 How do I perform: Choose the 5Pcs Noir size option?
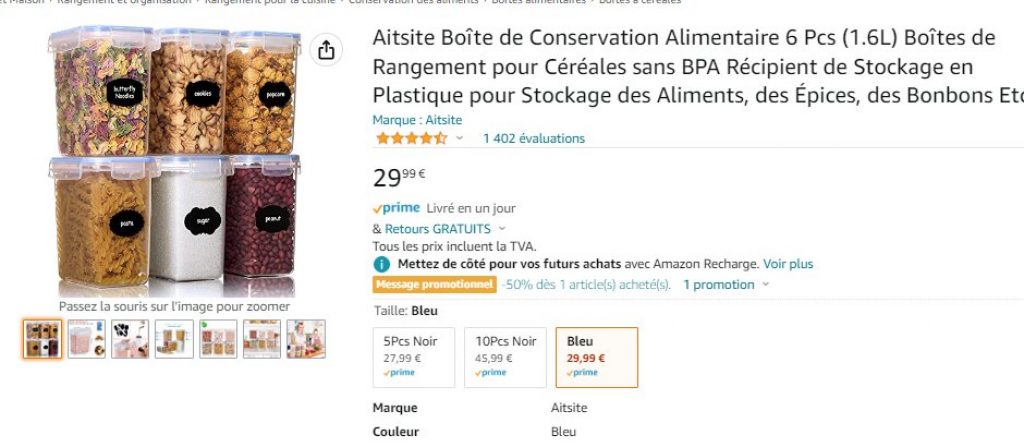(x=413, y=357)
